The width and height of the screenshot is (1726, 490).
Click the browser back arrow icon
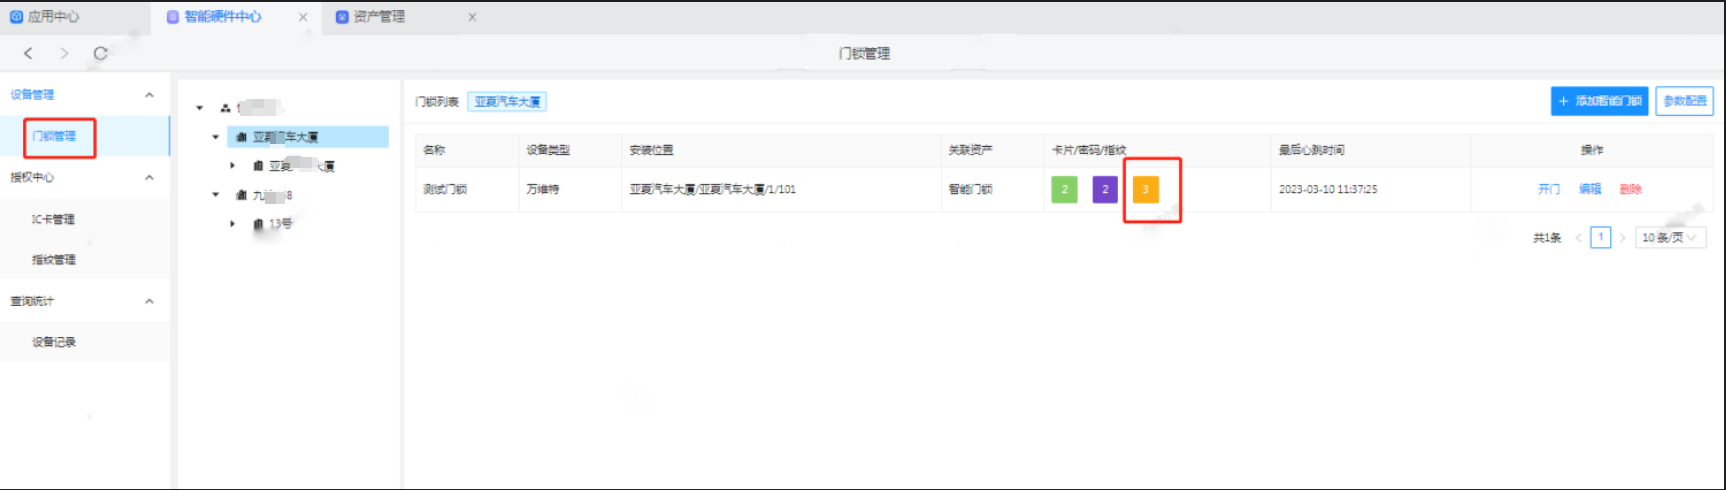click(28, 53)
